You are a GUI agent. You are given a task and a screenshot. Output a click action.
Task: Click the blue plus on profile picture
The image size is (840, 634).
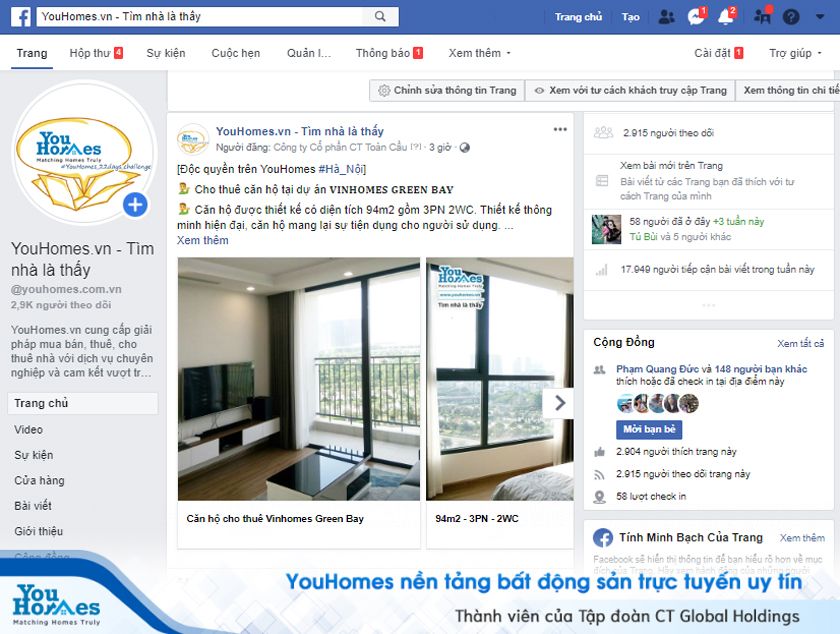[135, 205]
